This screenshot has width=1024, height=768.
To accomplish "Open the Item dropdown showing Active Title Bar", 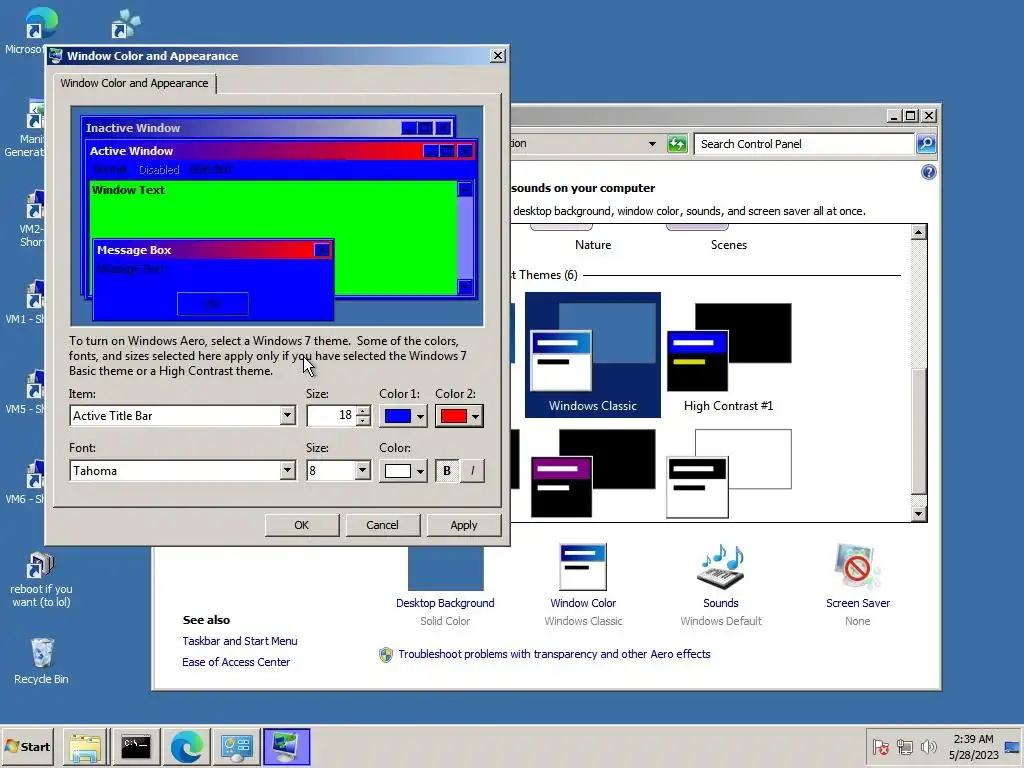I will [x=287, y=415].
